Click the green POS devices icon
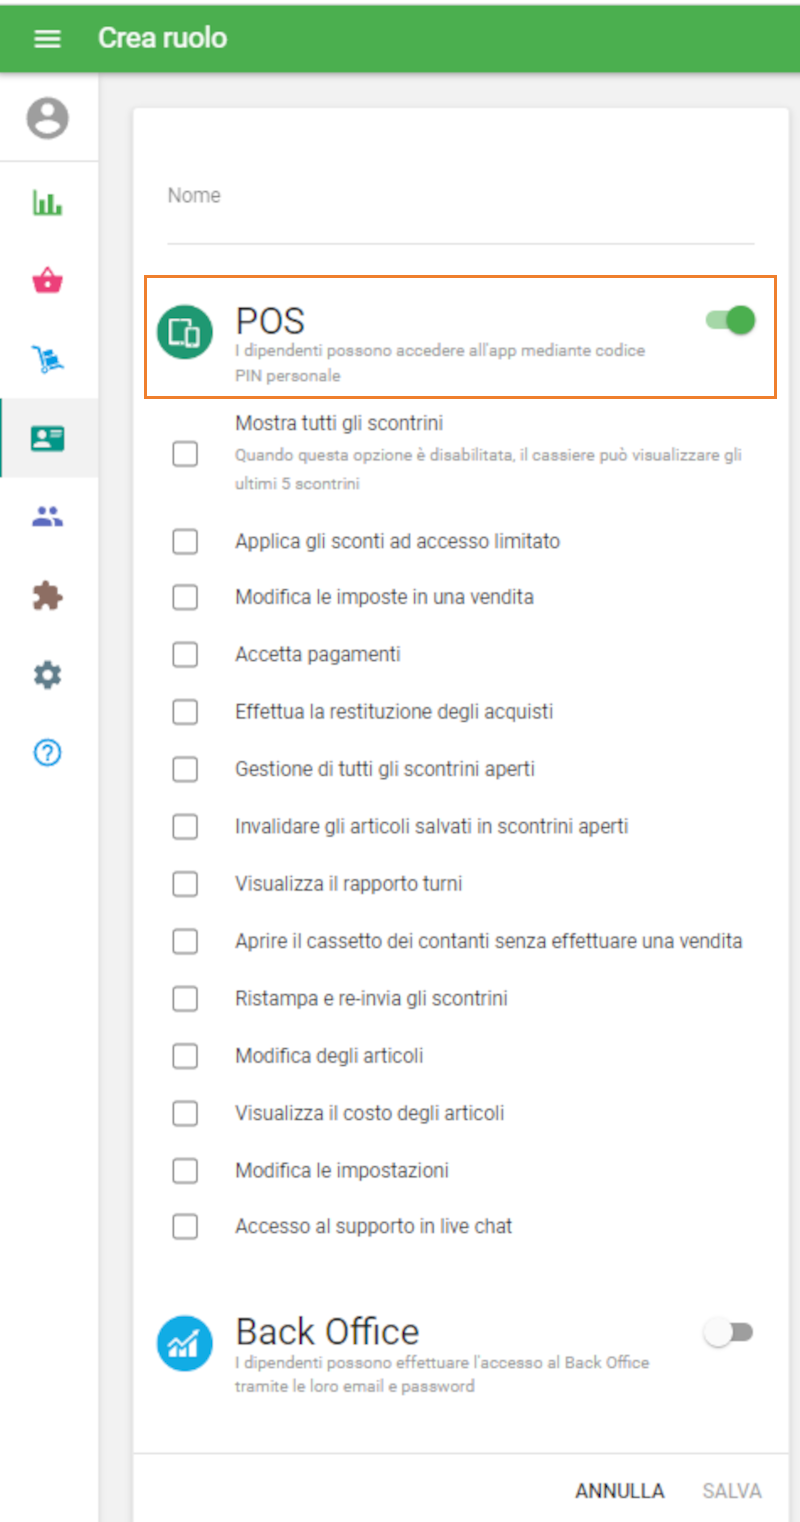The height and width of the screenshot is (1522, 800). [184, 331]
